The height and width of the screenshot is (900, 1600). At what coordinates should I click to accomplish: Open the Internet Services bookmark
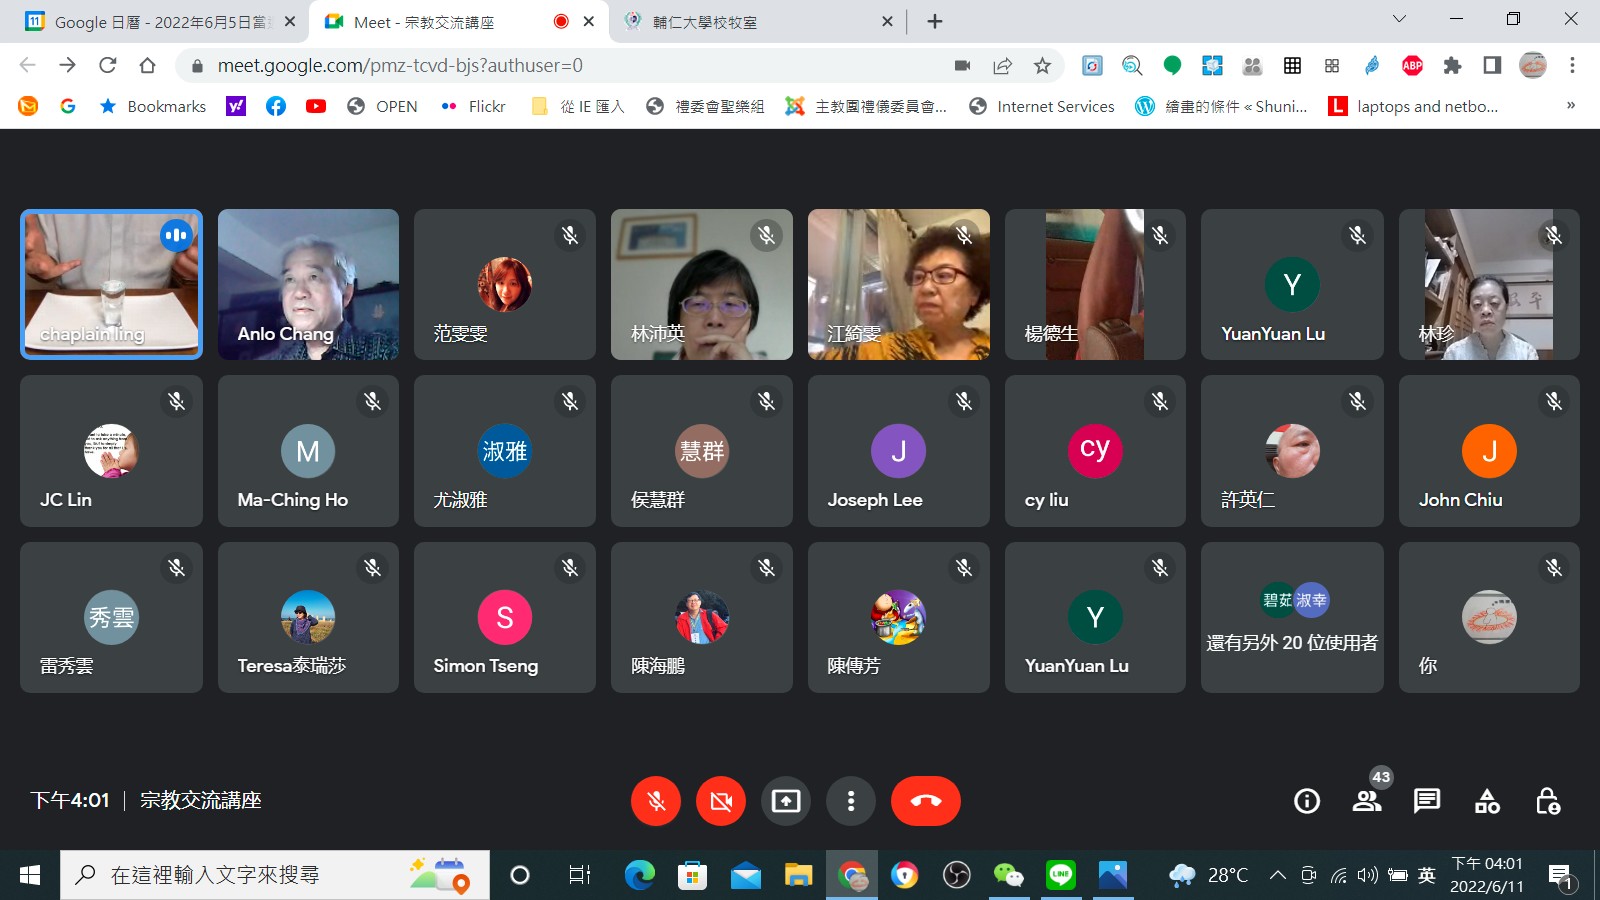pos(1042,106)
